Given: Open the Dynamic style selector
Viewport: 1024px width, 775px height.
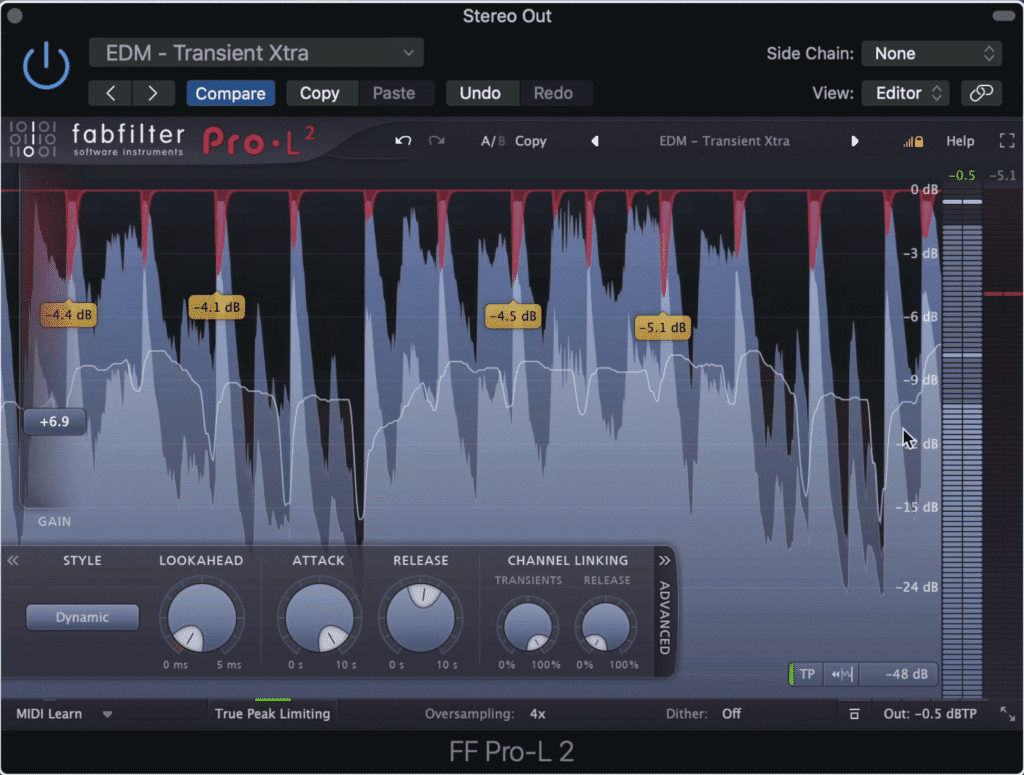Looking at the screenshot, I should point(82,617).
